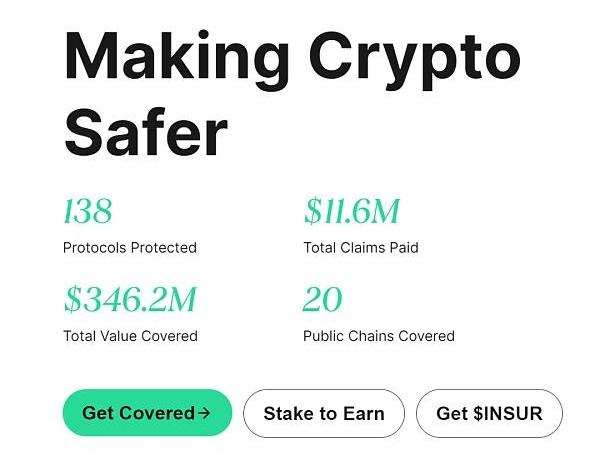This screenshot has width=600, height=455.
Task: Select the Protocols Protected label
Action: (x=130, y=248)
